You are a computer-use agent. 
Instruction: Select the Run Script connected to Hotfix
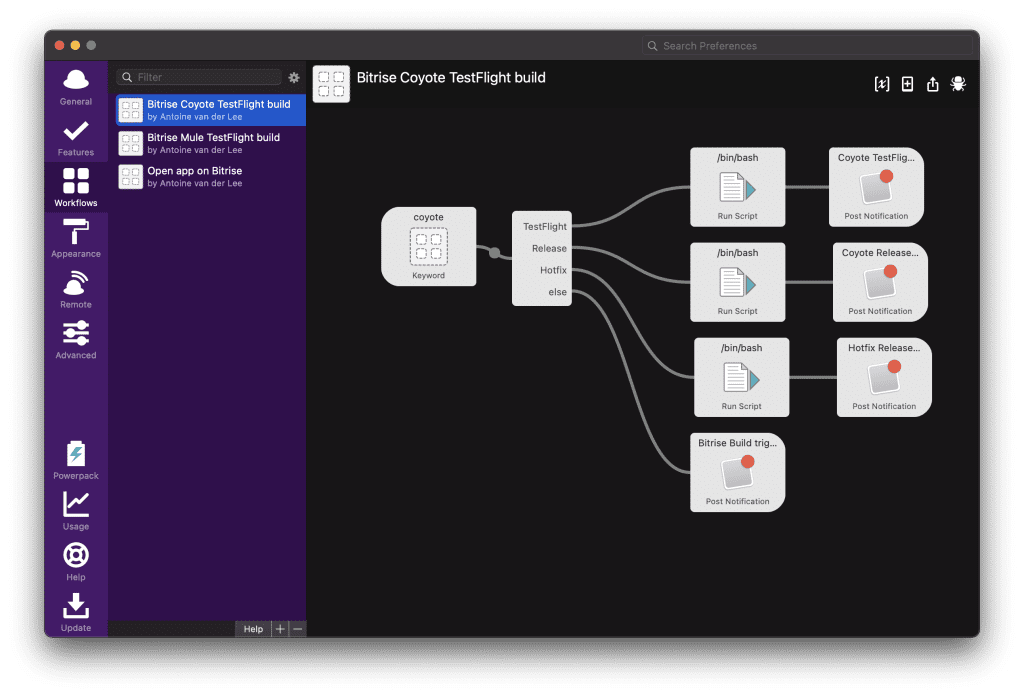741,377
